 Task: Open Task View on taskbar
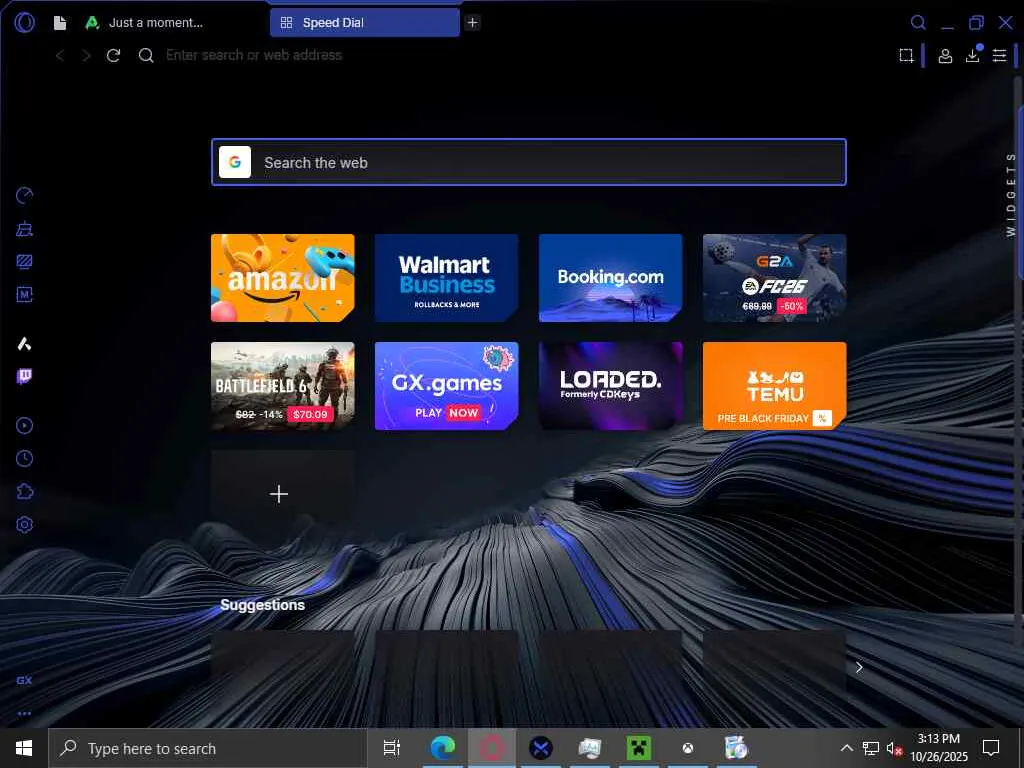(392, 748)
